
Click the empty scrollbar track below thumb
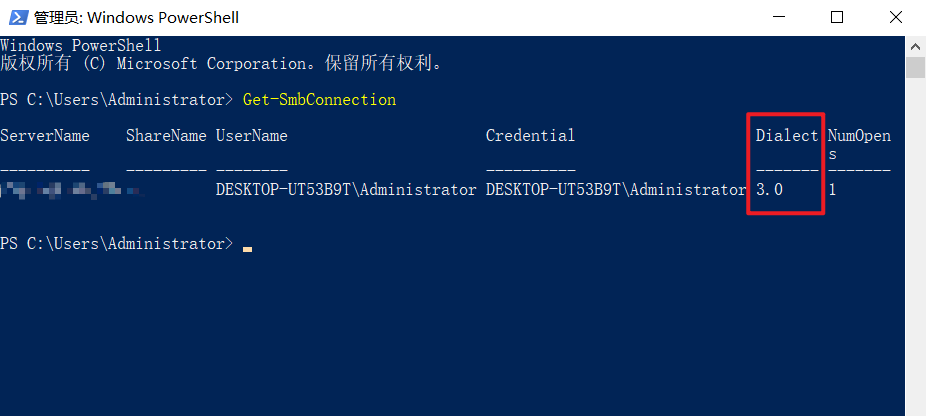pyautogui.click(x=915, y=247)
